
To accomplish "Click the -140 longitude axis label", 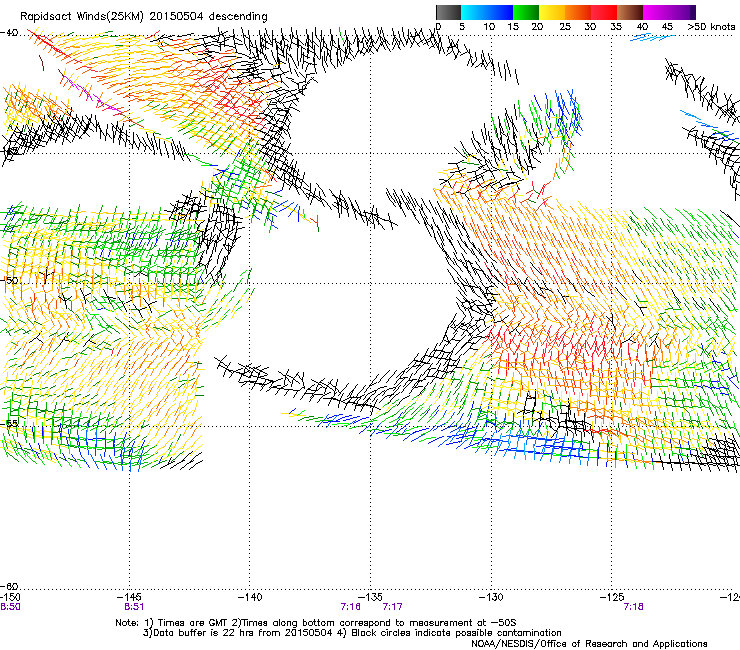I will 250,597.
